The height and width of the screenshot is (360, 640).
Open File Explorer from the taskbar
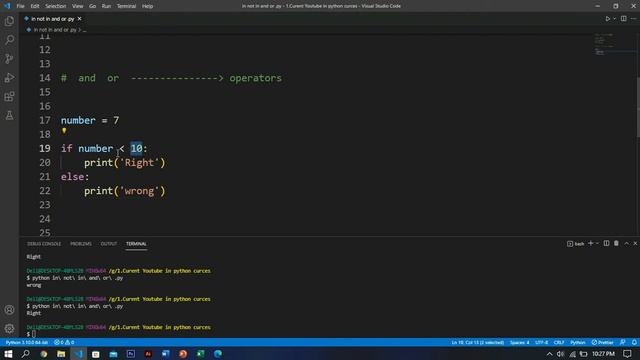tap(61, 354)
